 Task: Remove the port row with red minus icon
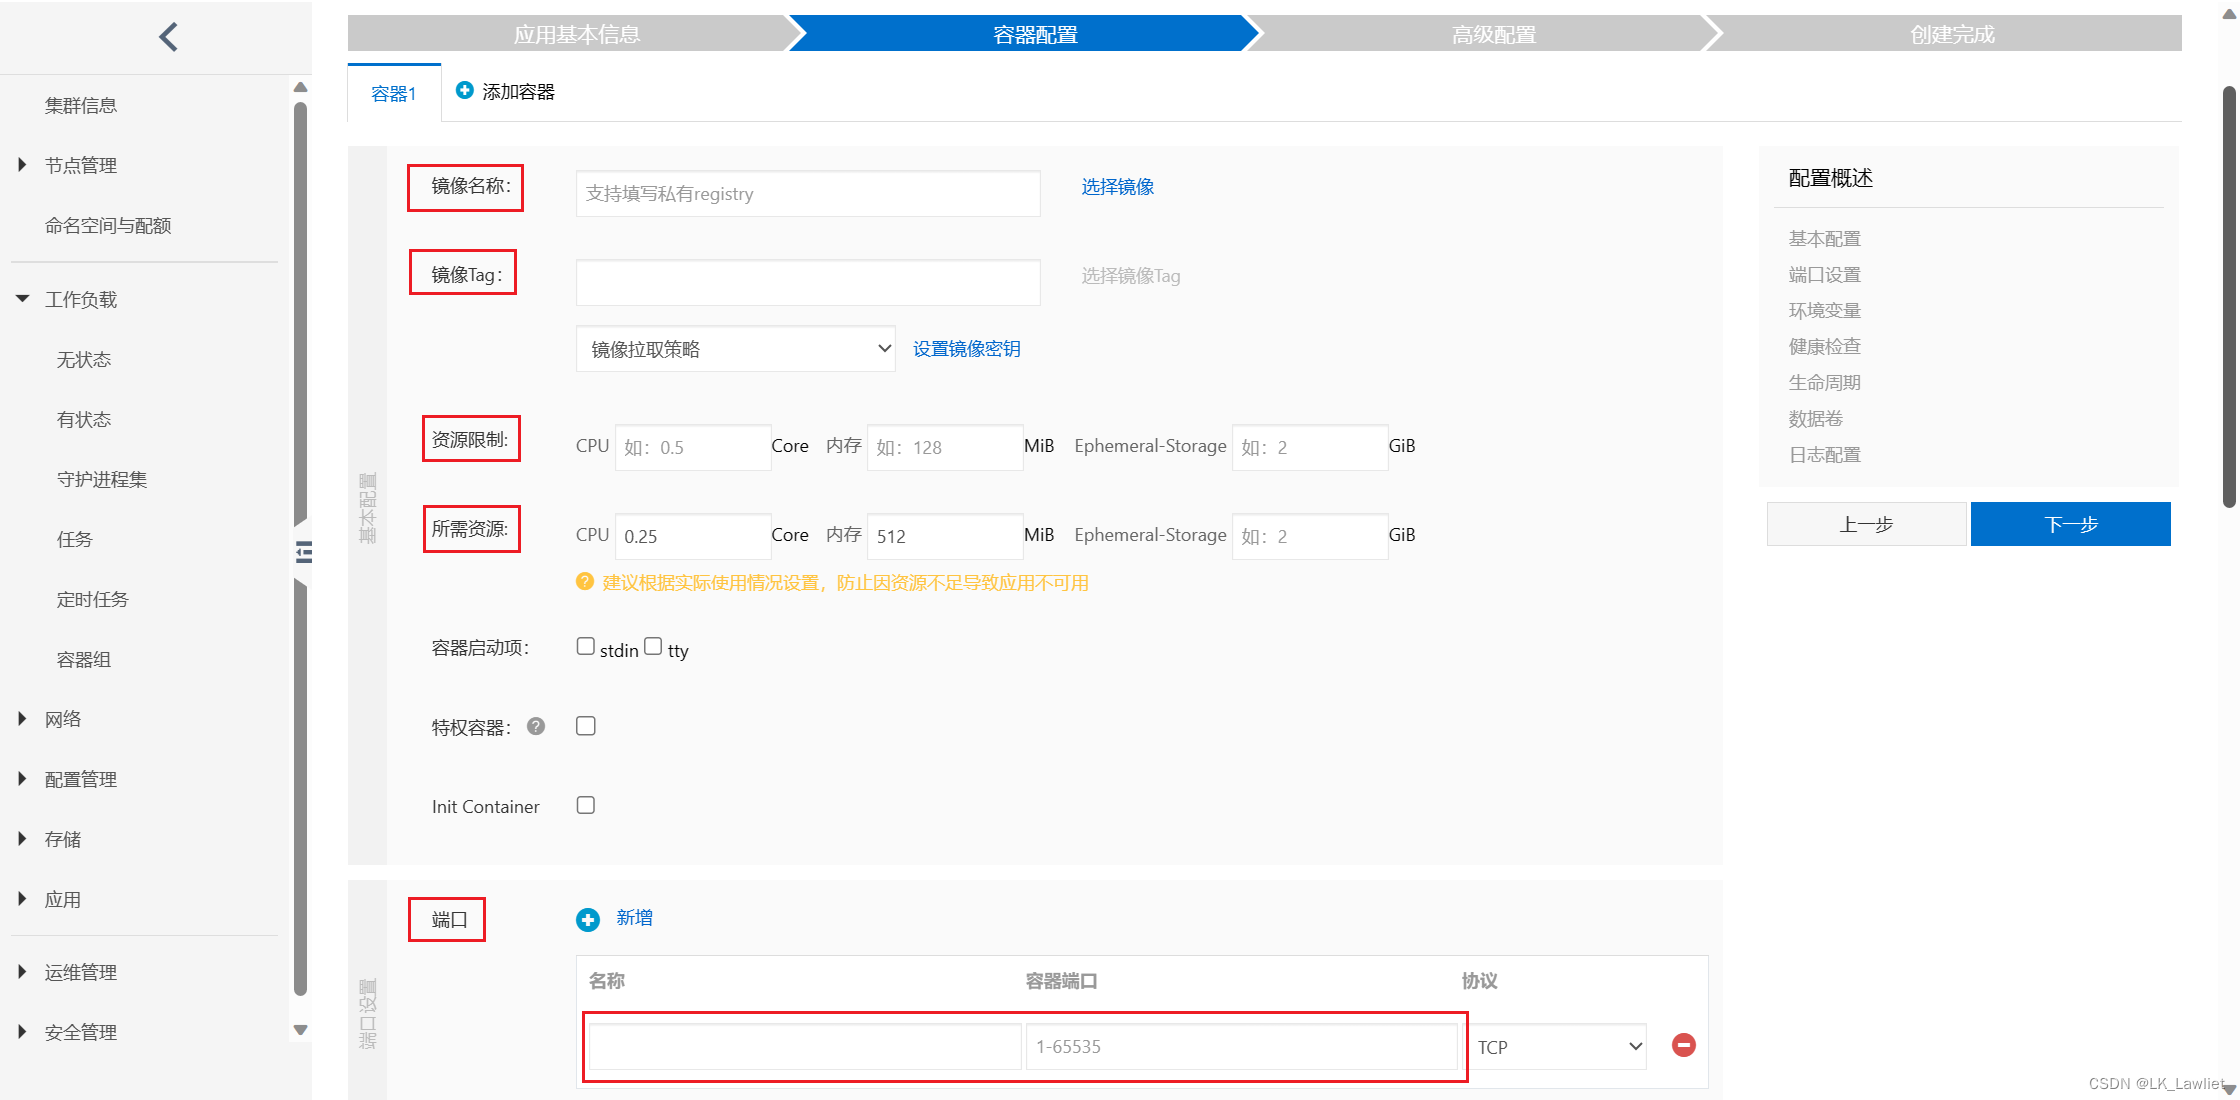point(1684,1045)
